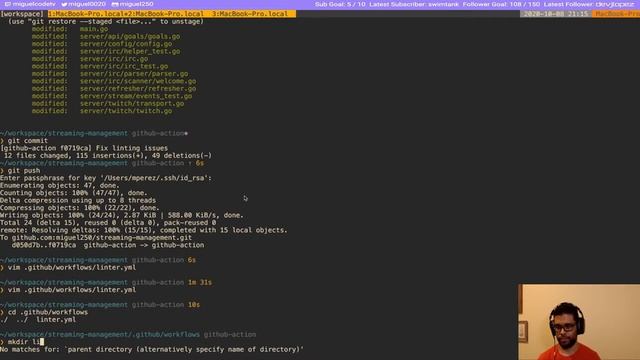Click server/irc/irc.go file path
The height and width of the screenshot is (360, 640).
point(114,59)
